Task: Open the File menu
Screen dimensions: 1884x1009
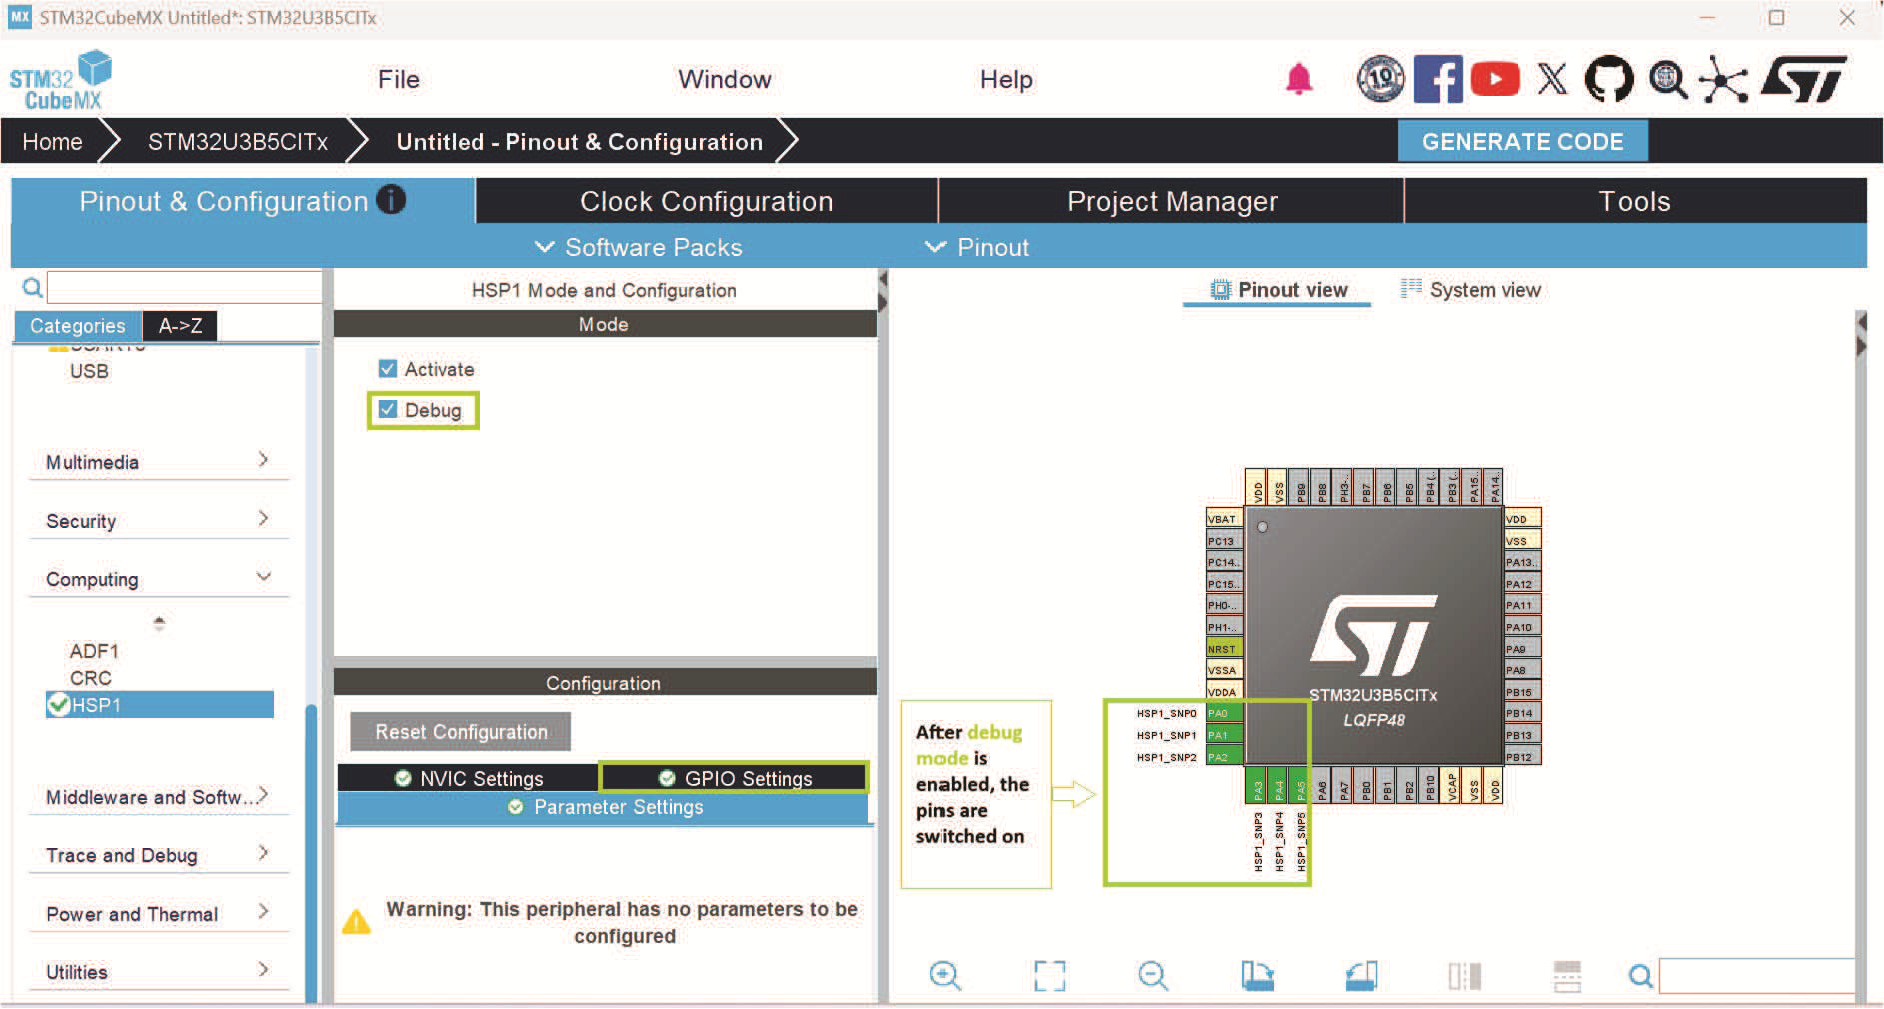Action: (398, 79)
